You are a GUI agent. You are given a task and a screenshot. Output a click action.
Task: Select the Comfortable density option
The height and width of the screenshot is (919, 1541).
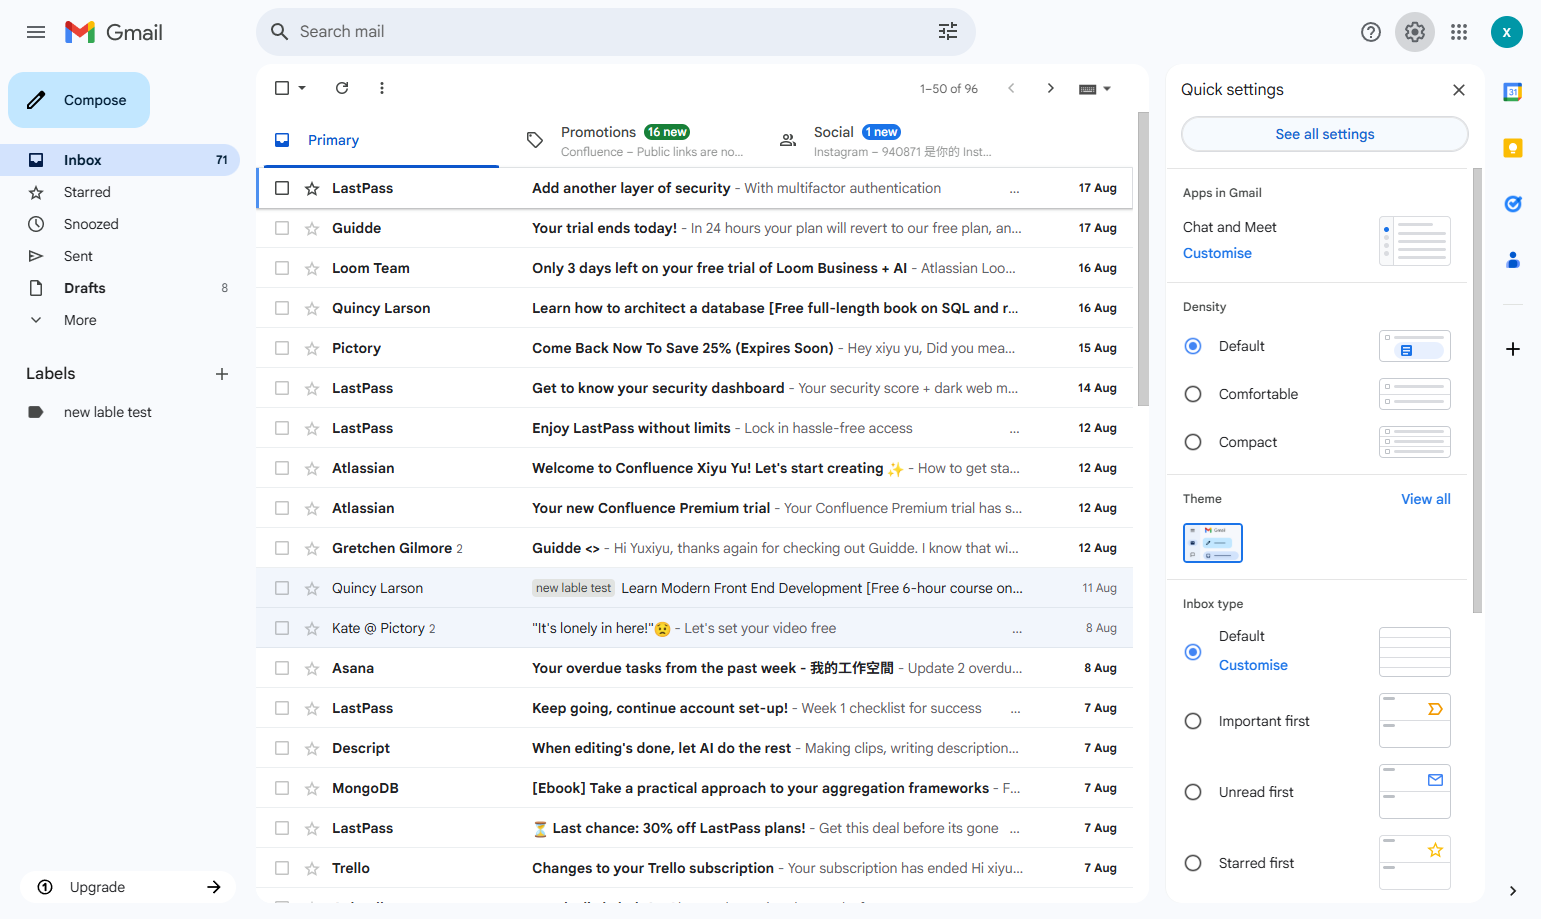[x=1193, y=394]
